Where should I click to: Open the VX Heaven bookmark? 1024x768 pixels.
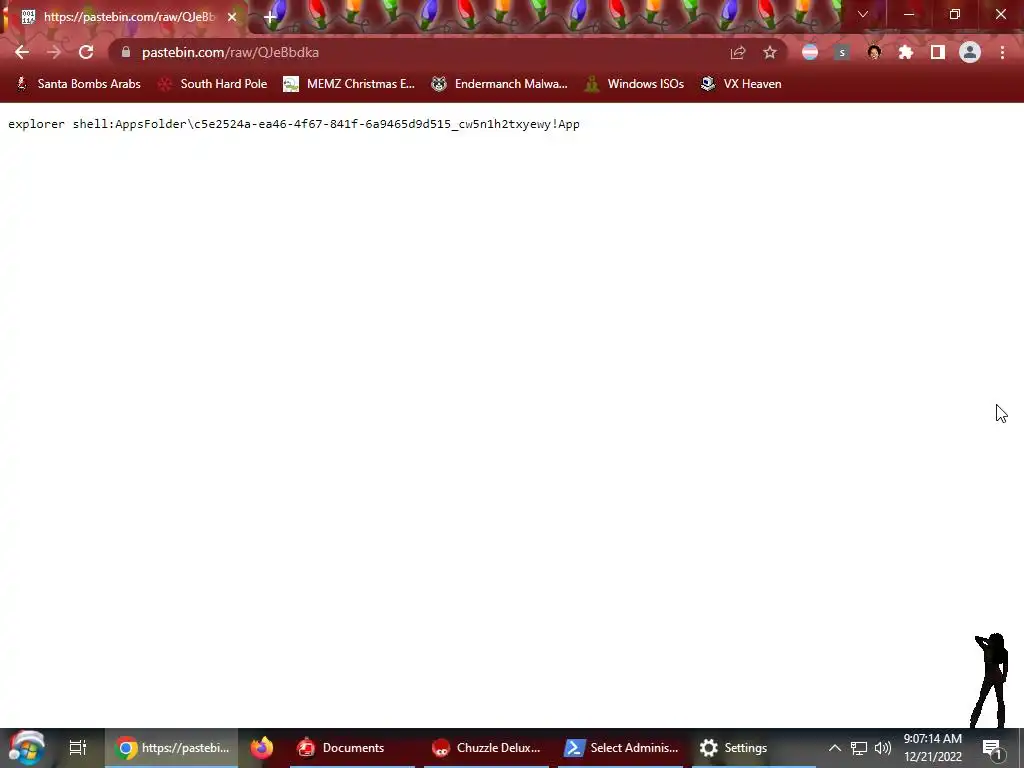741,84
